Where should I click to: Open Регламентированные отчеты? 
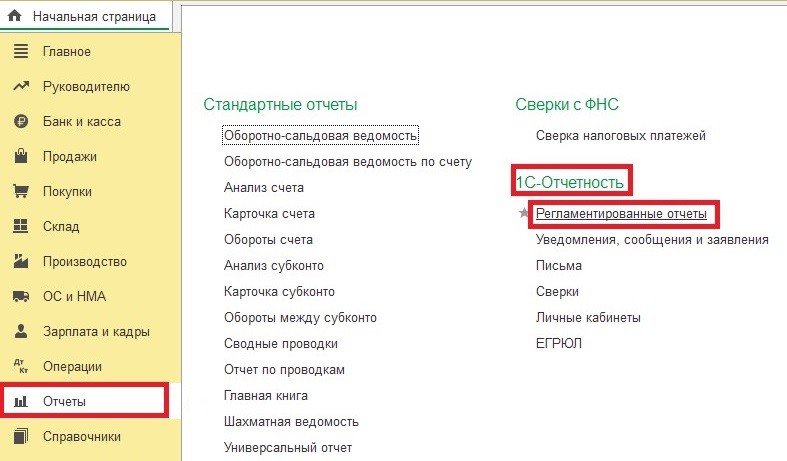621,213
